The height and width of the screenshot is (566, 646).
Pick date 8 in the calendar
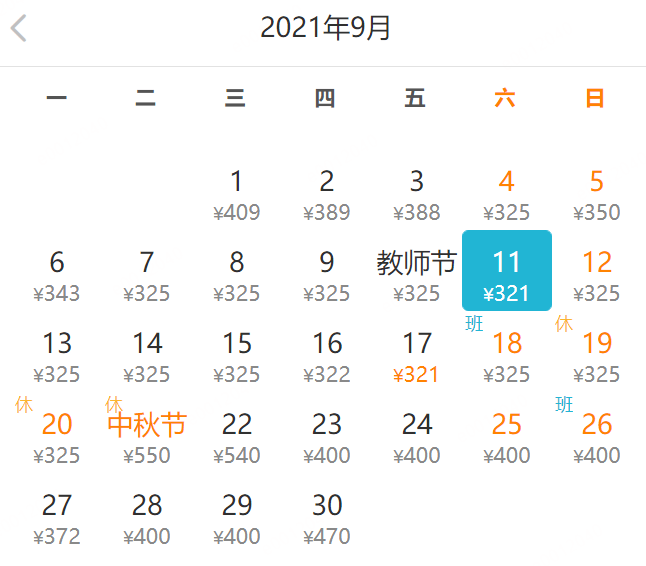pyautogui.click(x=236, y=271)
